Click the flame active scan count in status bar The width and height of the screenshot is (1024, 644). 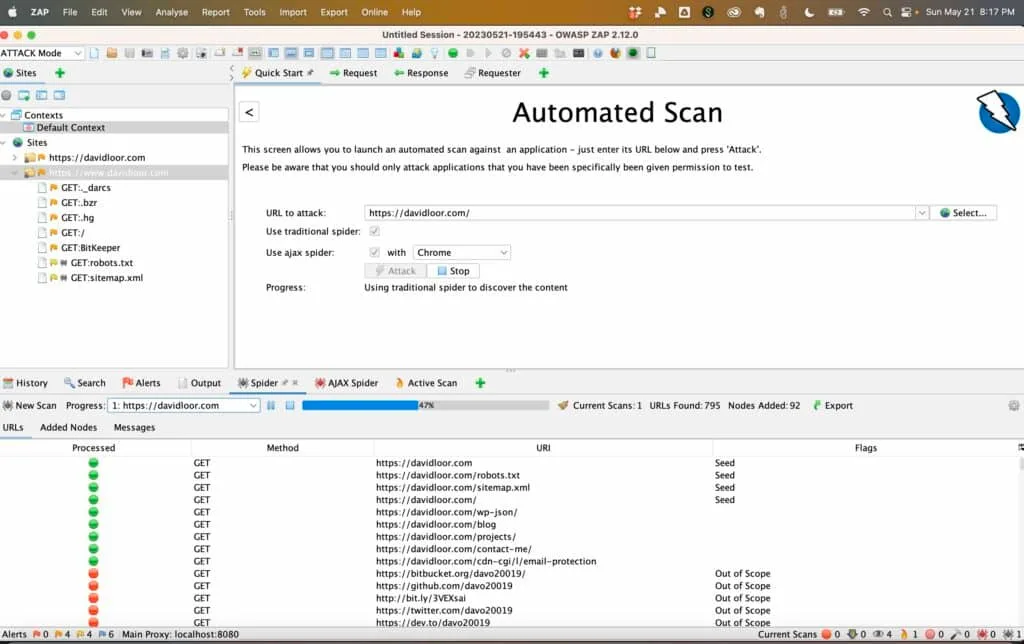pos(908,634)
